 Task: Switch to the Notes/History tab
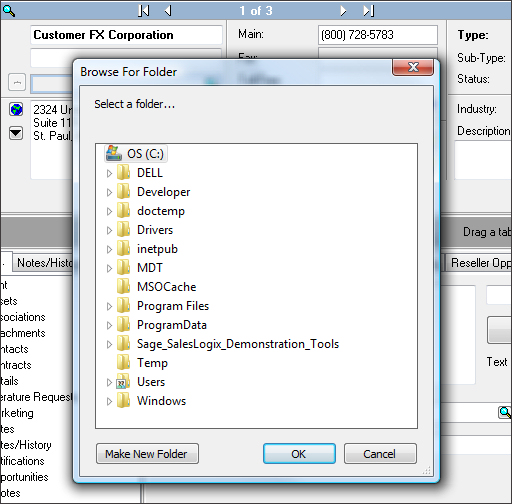(44, 263)
